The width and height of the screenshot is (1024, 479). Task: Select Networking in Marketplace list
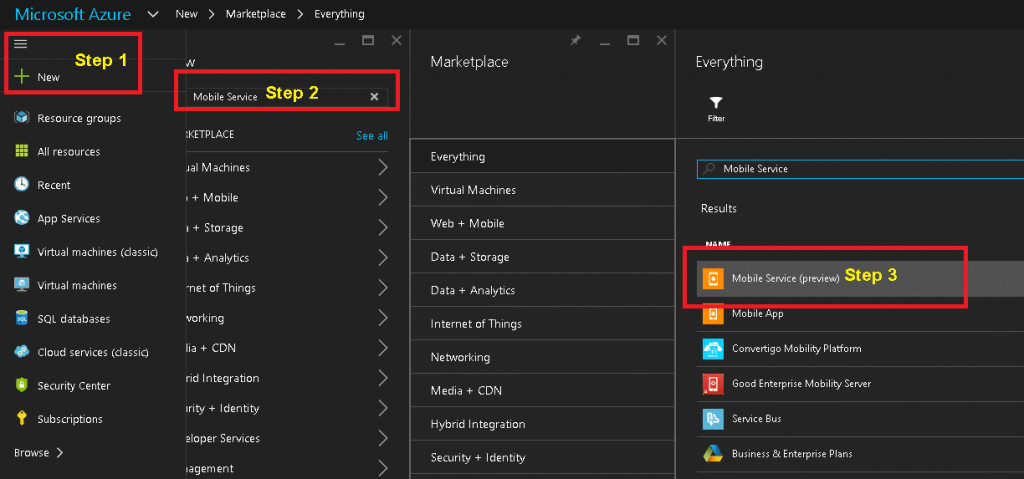tap(542, 357)
